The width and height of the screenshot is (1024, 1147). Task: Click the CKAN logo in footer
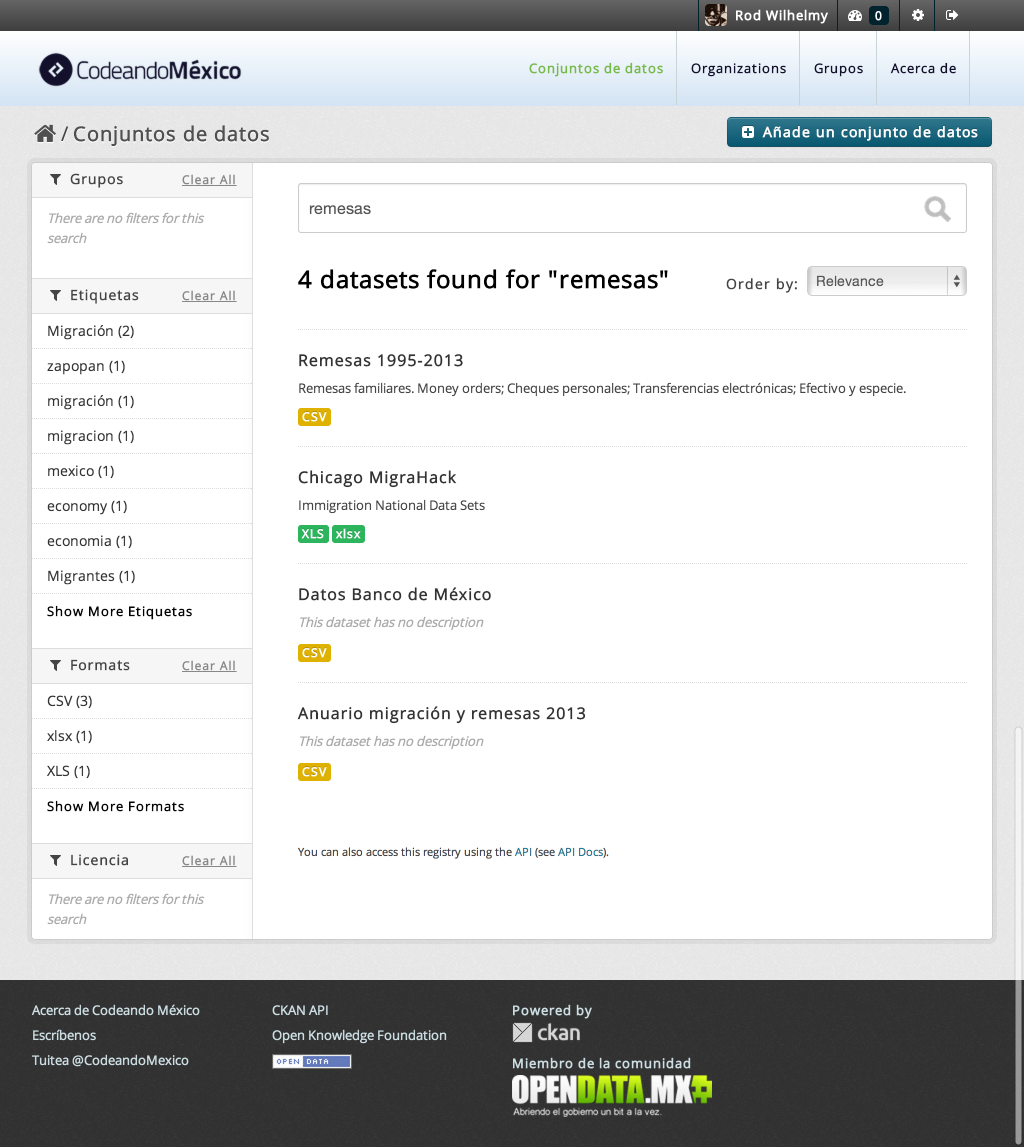[x=546, y=1032]
